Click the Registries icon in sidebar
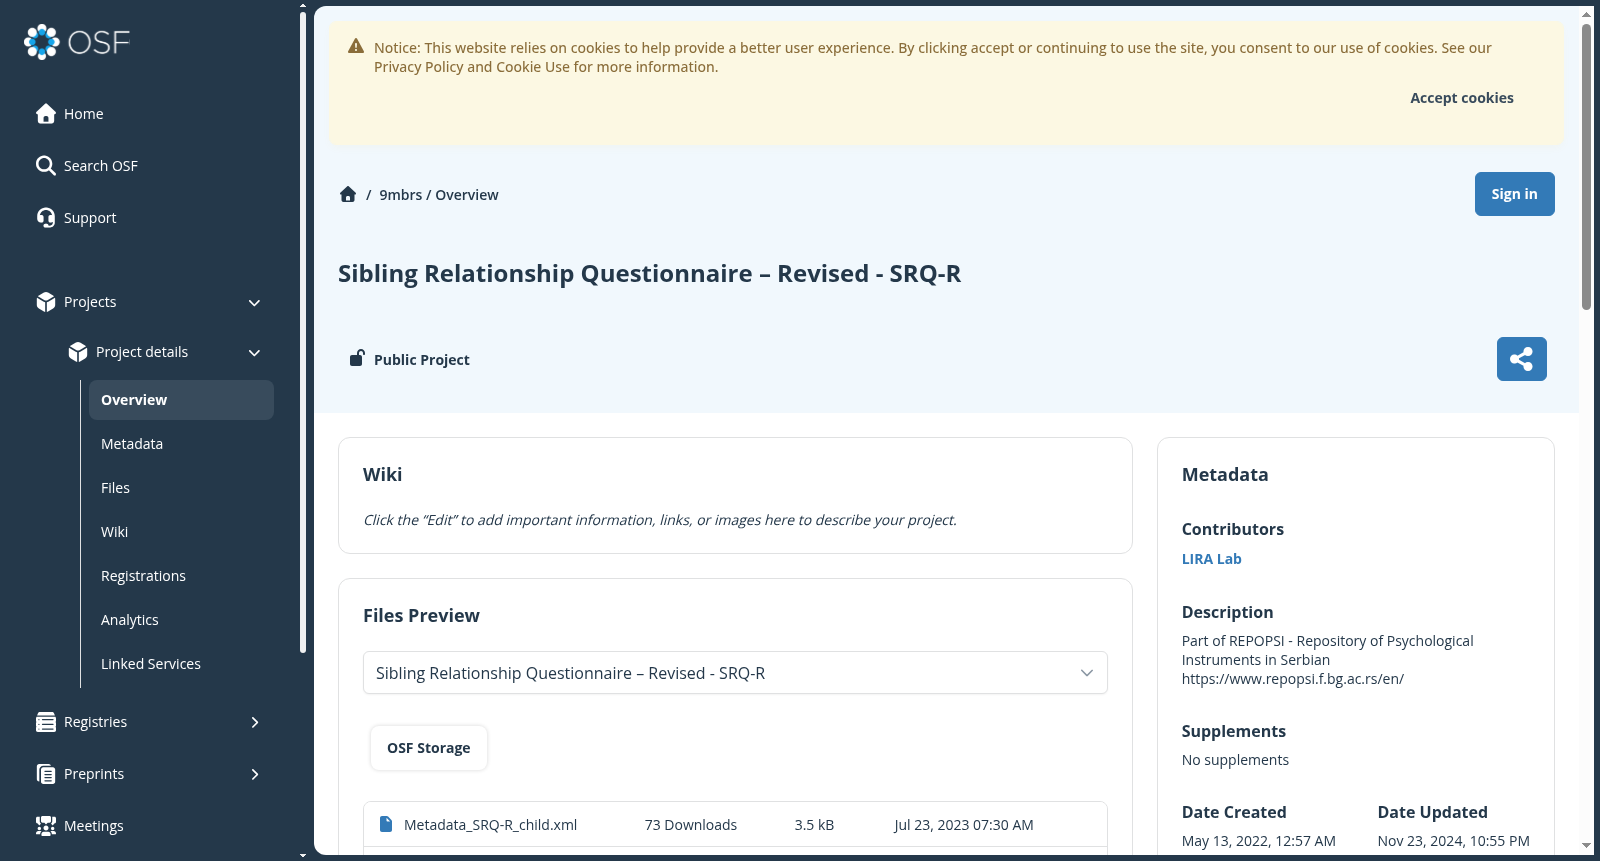The height and width of the screenshot is (861, 1600). (x=45, y=722)
